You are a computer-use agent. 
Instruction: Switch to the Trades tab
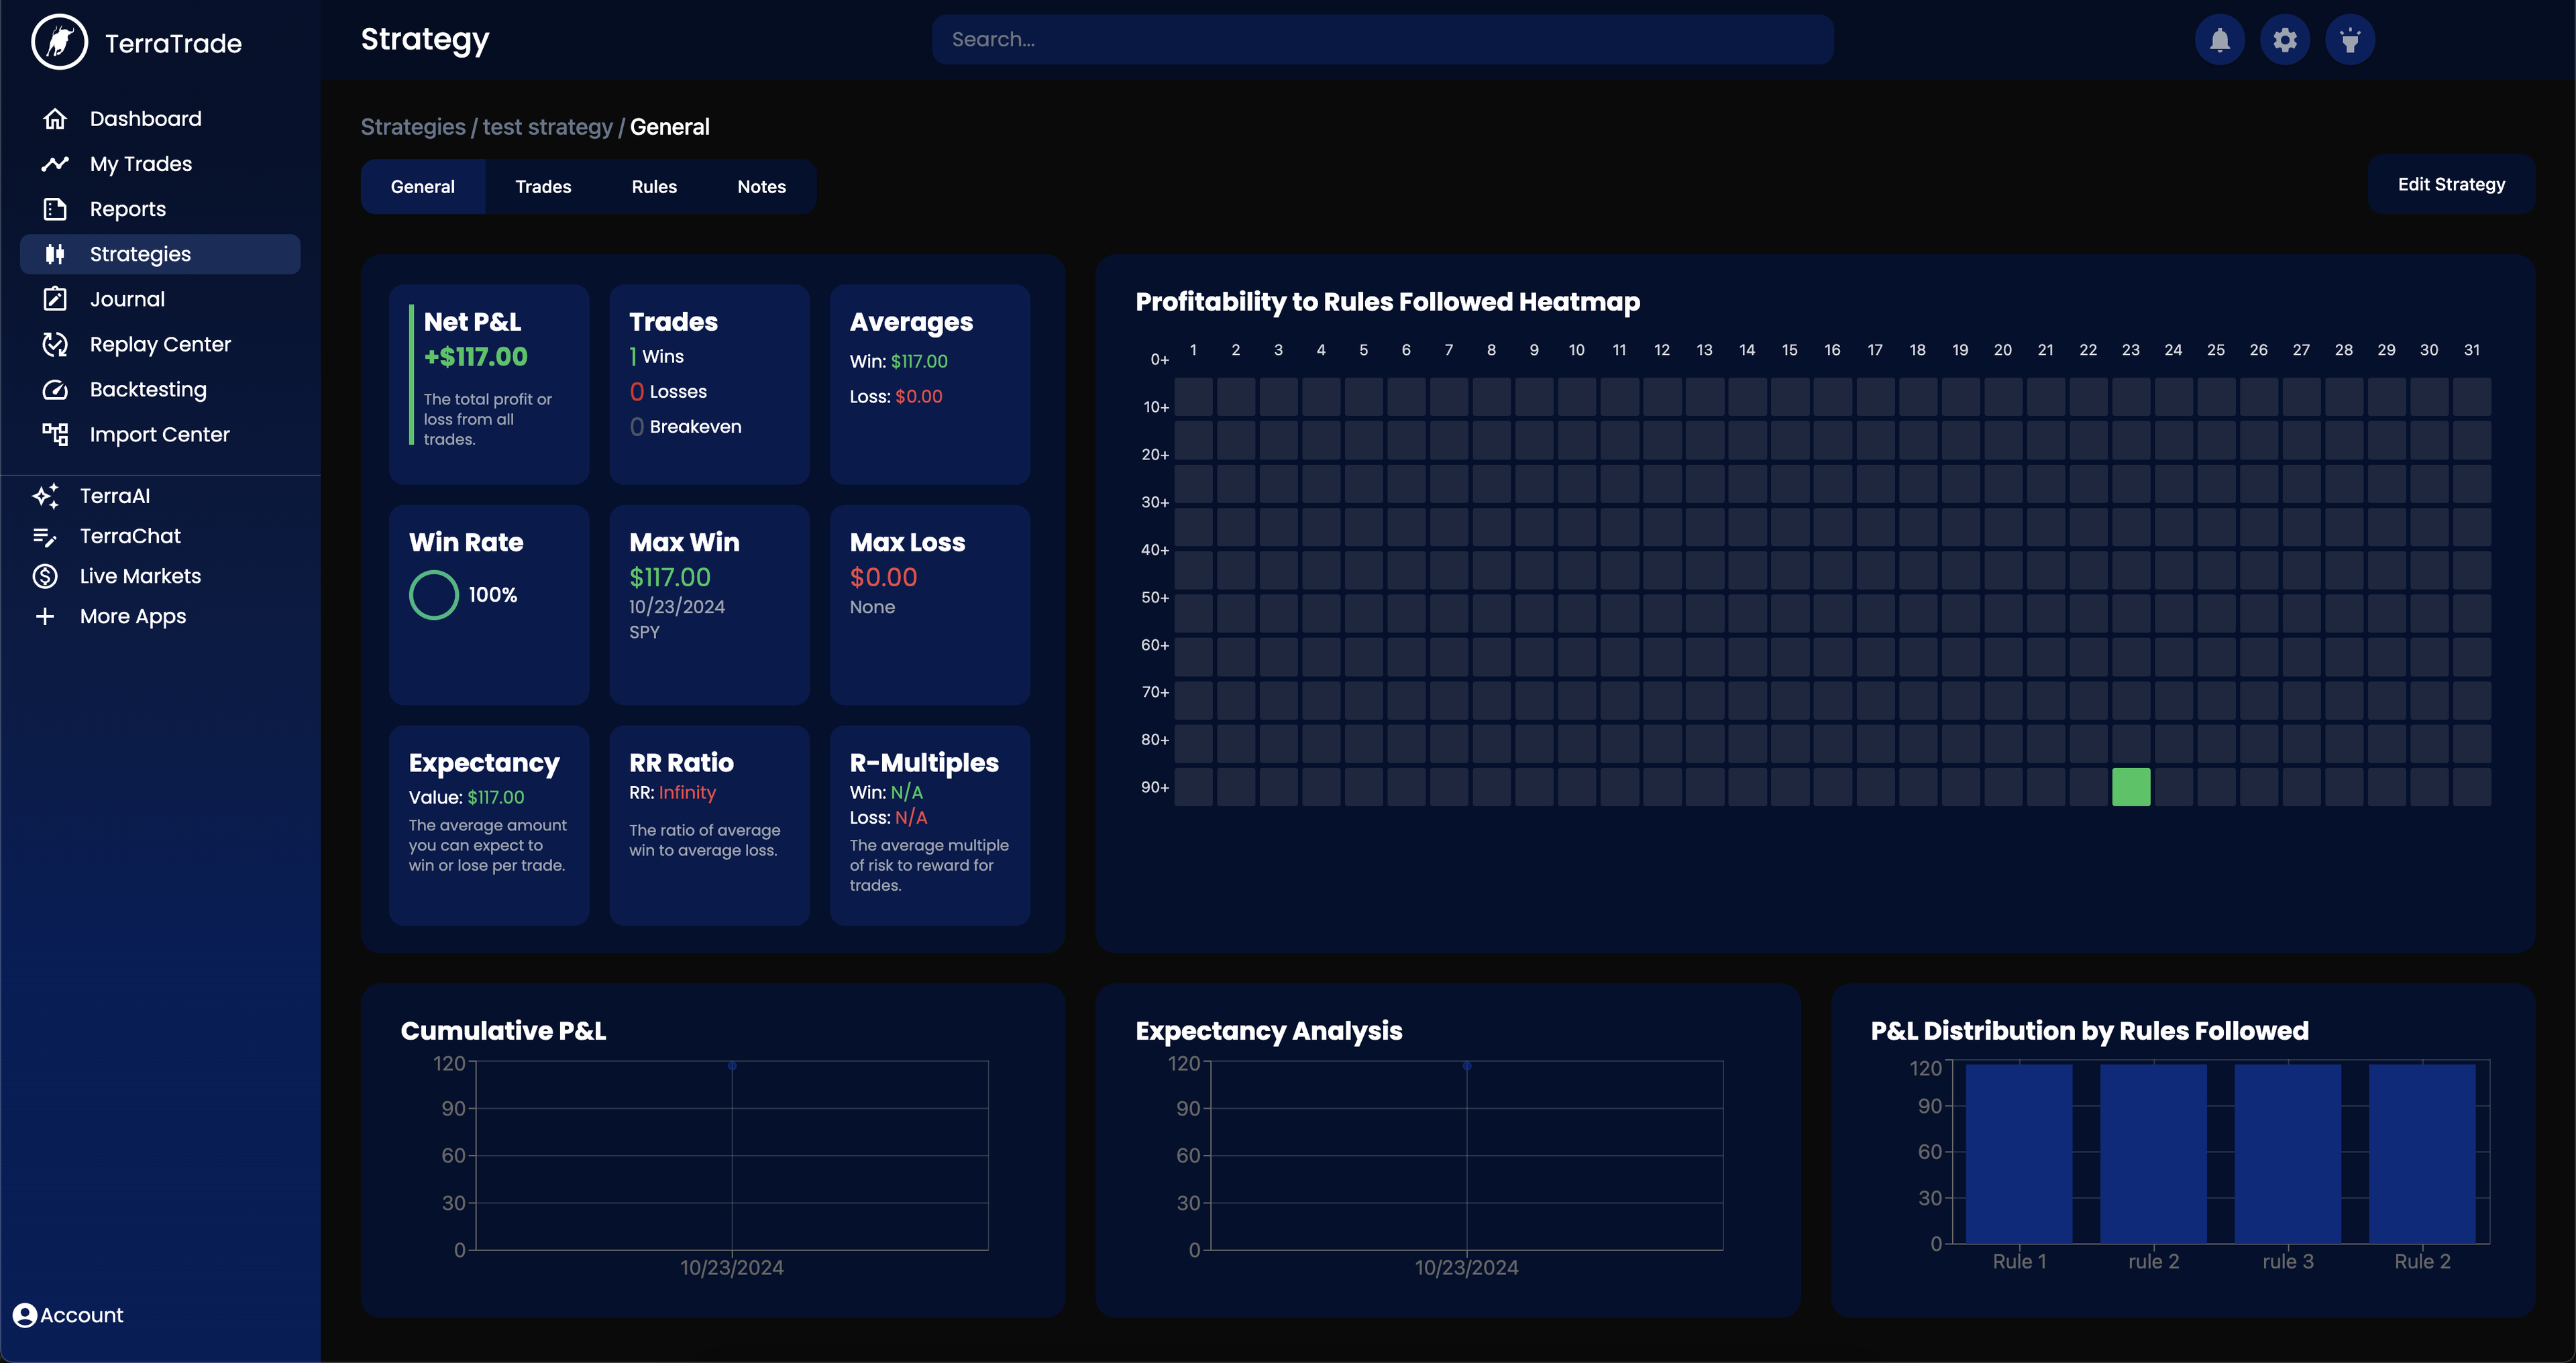click(543, 187)
